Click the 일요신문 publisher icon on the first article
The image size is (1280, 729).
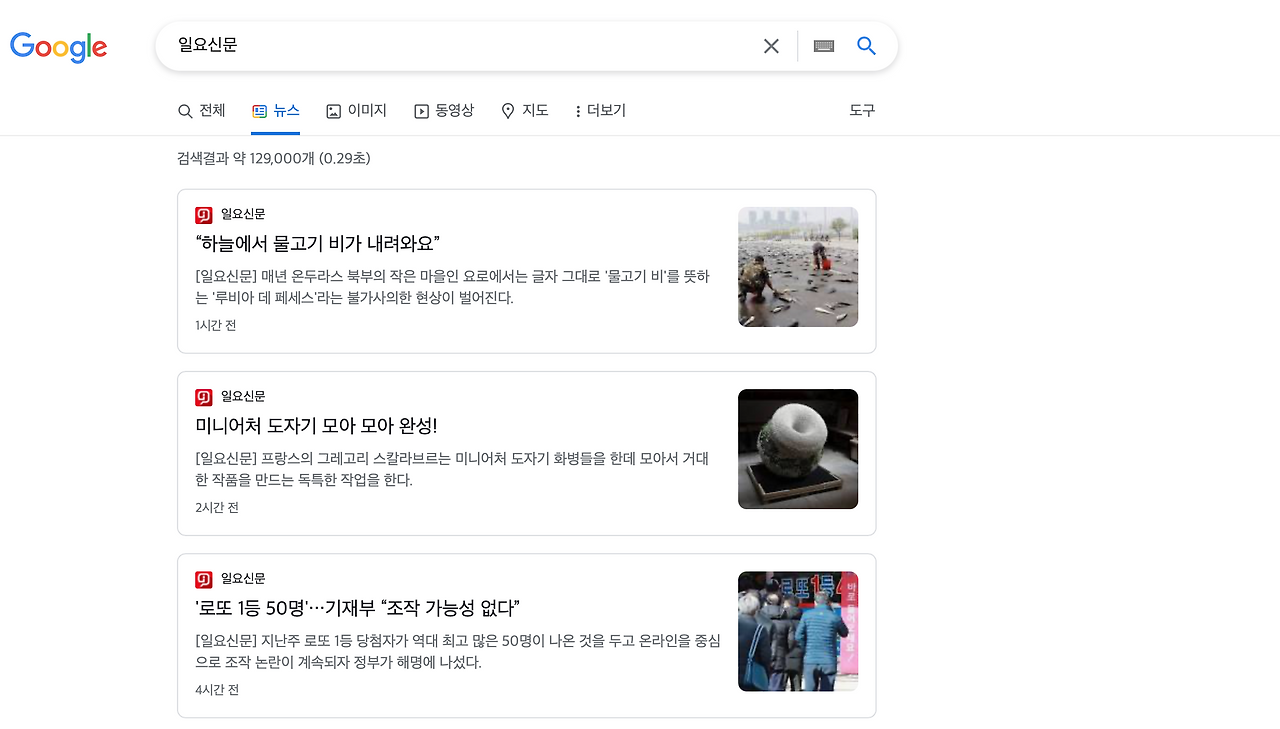pyautogui.click(x=204, y=214)
